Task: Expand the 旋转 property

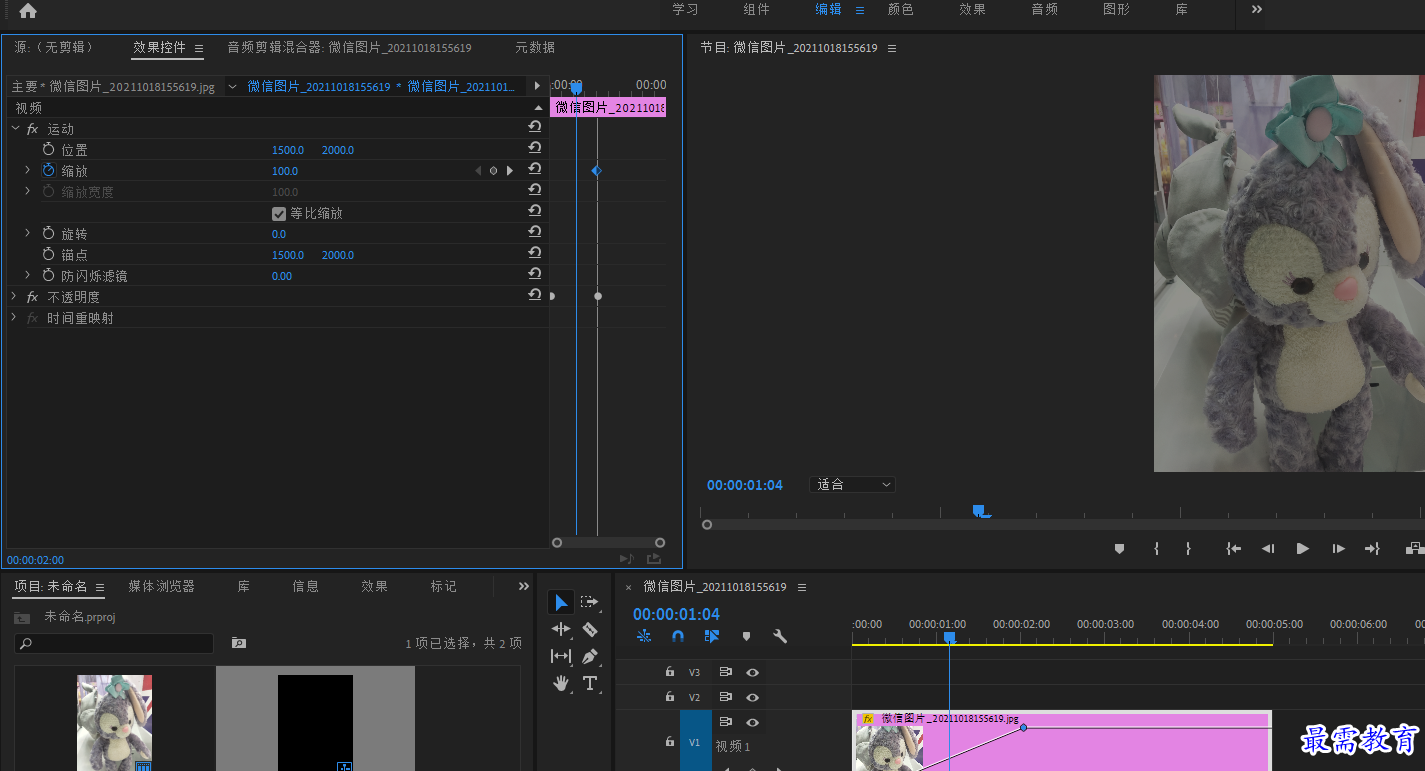Action: click(x=28, y=233)
